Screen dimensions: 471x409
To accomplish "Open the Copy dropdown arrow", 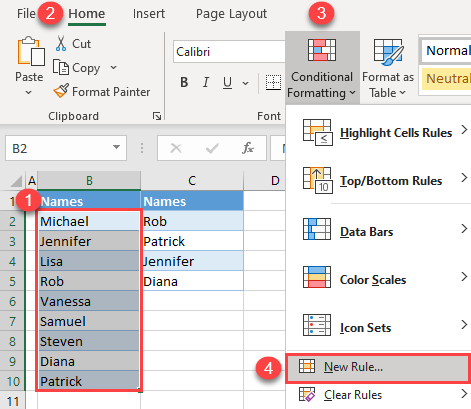I will pyautogui.click(x=113, y=68).
